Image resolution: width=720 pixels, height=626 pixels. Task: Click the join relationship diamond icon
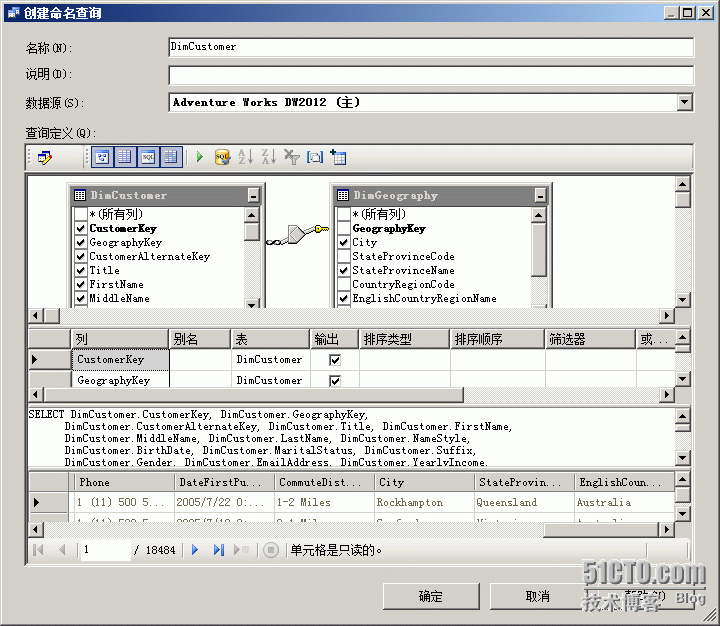(297, 234)
